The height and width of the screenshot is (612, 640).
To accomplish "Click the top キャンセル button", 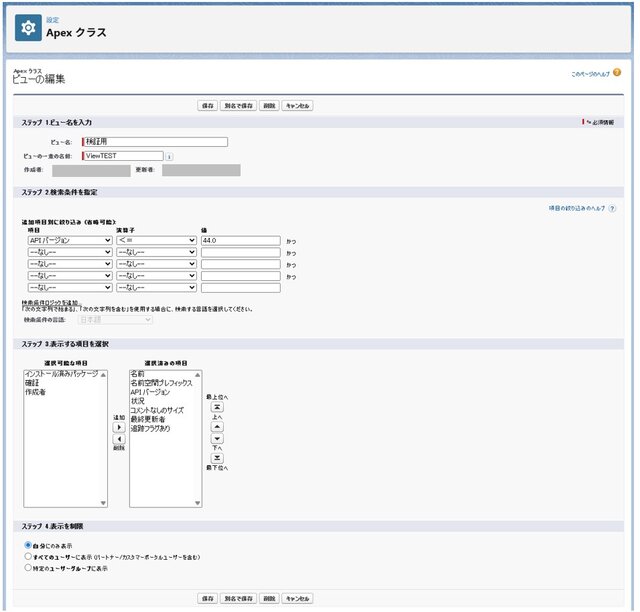I will click(298, 106).
